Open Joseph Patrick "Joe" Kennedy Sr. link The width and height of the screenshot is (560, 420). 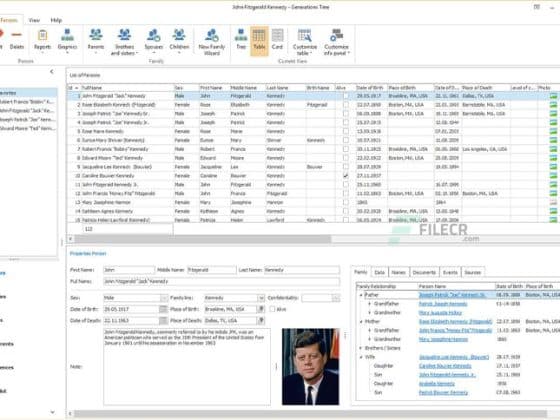[452, 295]
